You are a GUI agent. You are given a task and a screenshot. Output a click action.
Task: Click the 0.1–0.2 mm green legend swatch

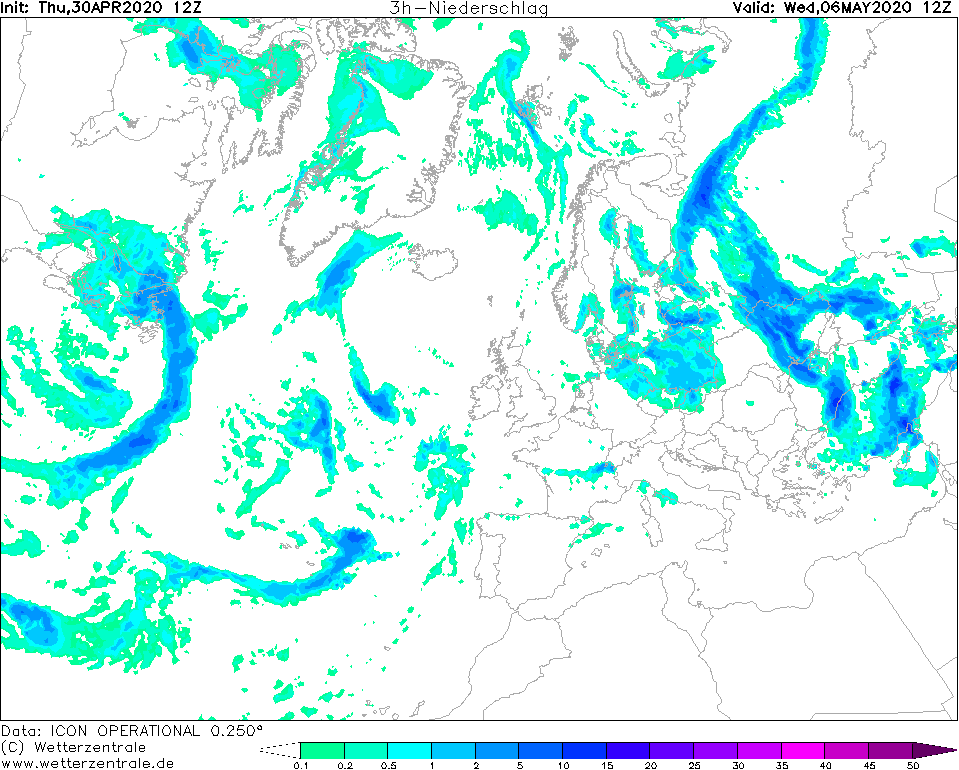pos(322,750)
